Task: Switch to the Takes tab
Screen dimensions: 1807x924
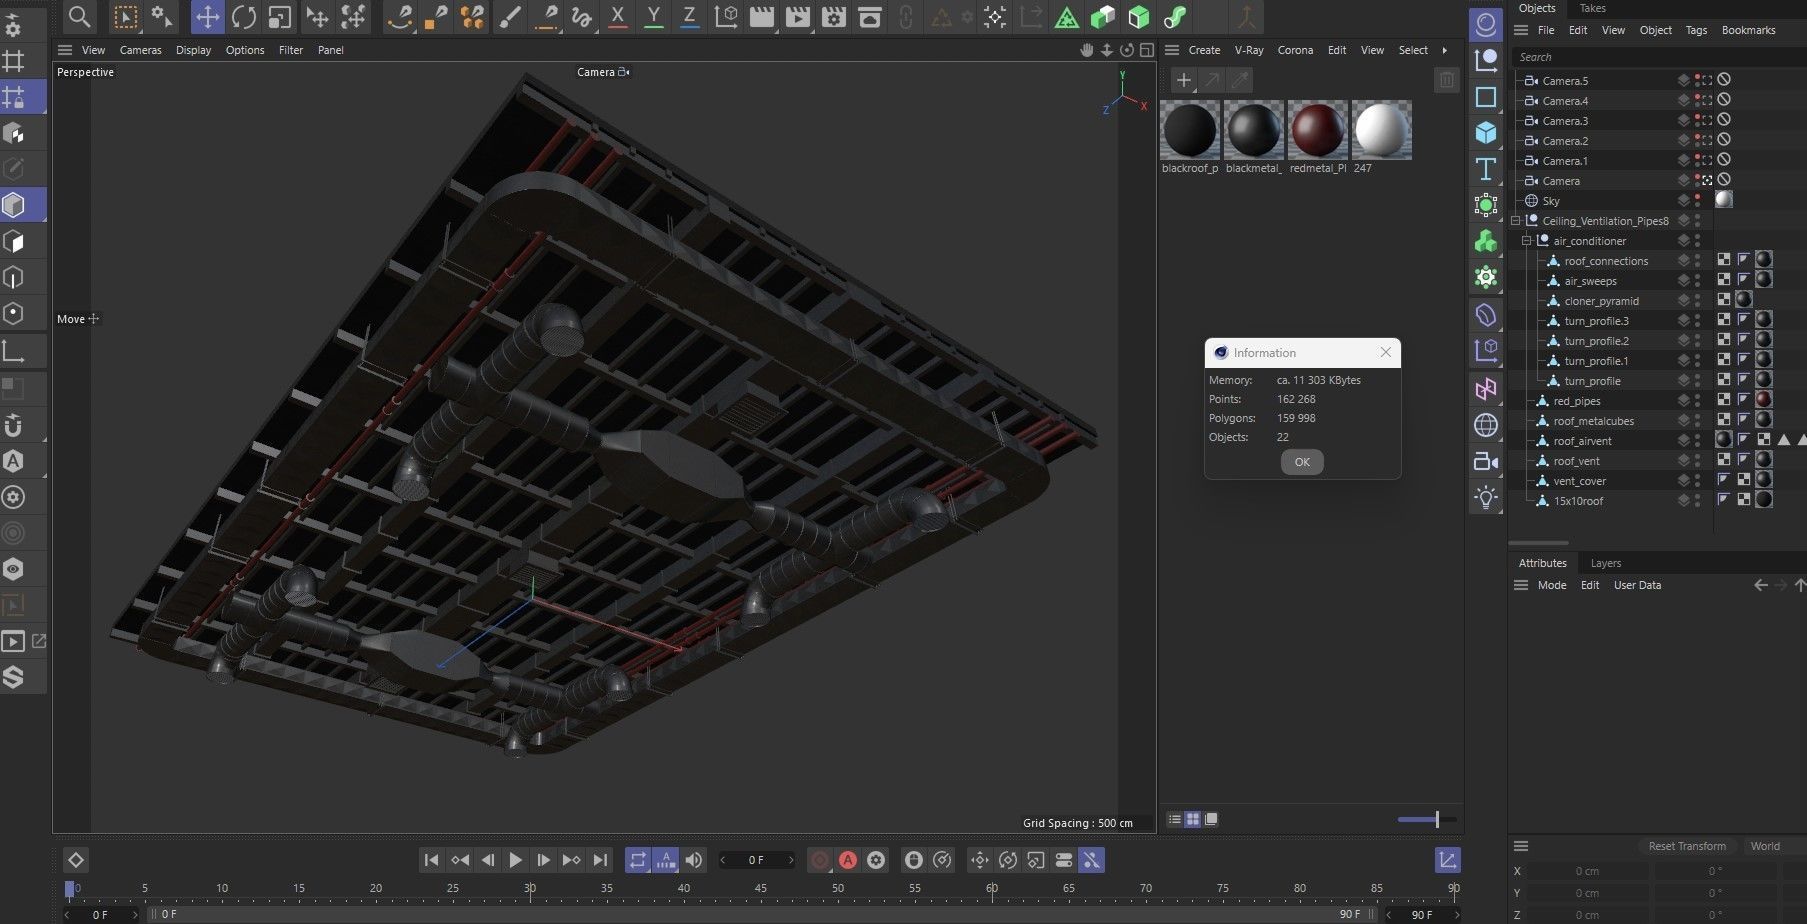Action: point(1592,8)
